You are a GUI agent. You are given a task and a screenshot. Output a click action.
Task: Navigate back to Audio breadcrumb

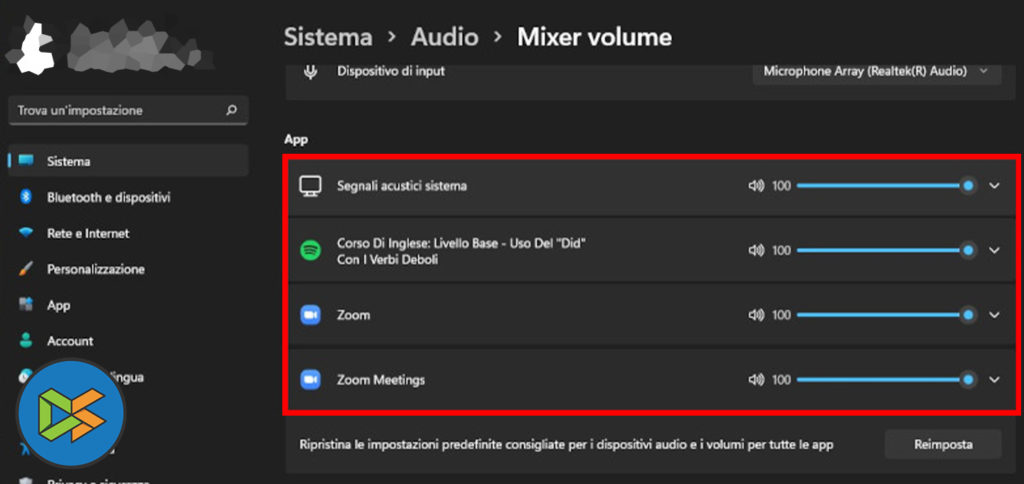coord(445,37)
